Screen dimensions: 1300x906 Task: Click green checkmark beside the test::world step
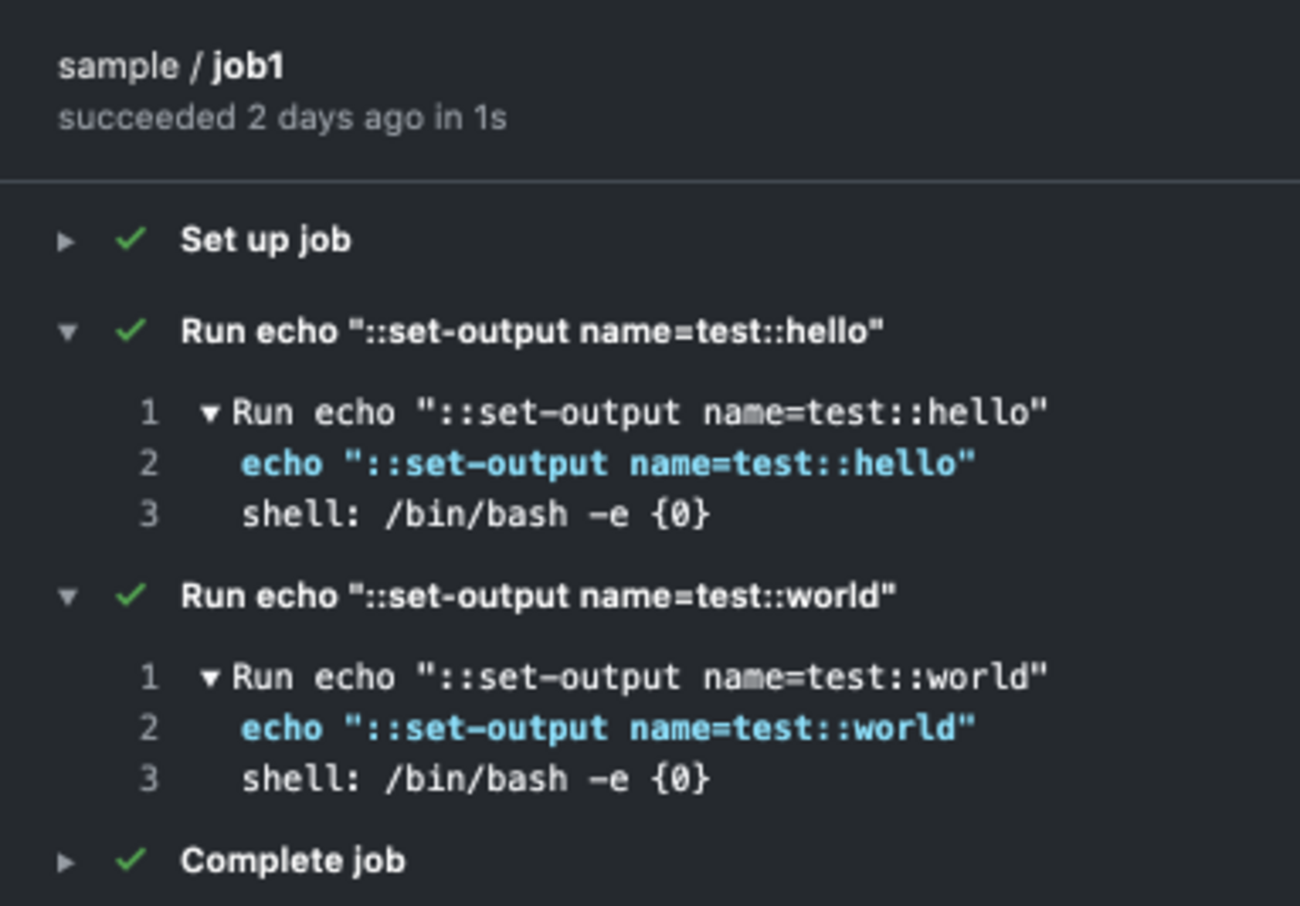coord(131,596)
